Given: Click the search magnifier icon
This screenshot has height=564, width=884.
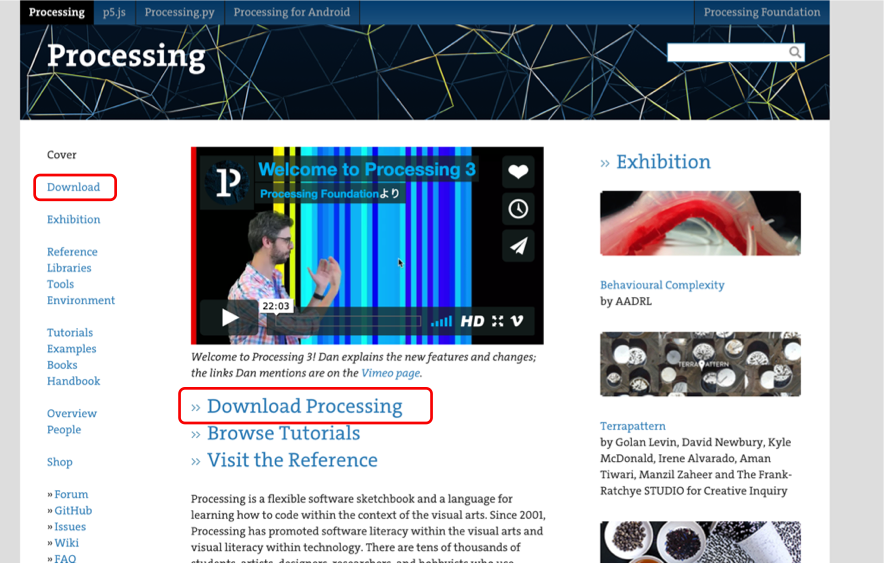Looking at the screenshot, I should 794,52.
